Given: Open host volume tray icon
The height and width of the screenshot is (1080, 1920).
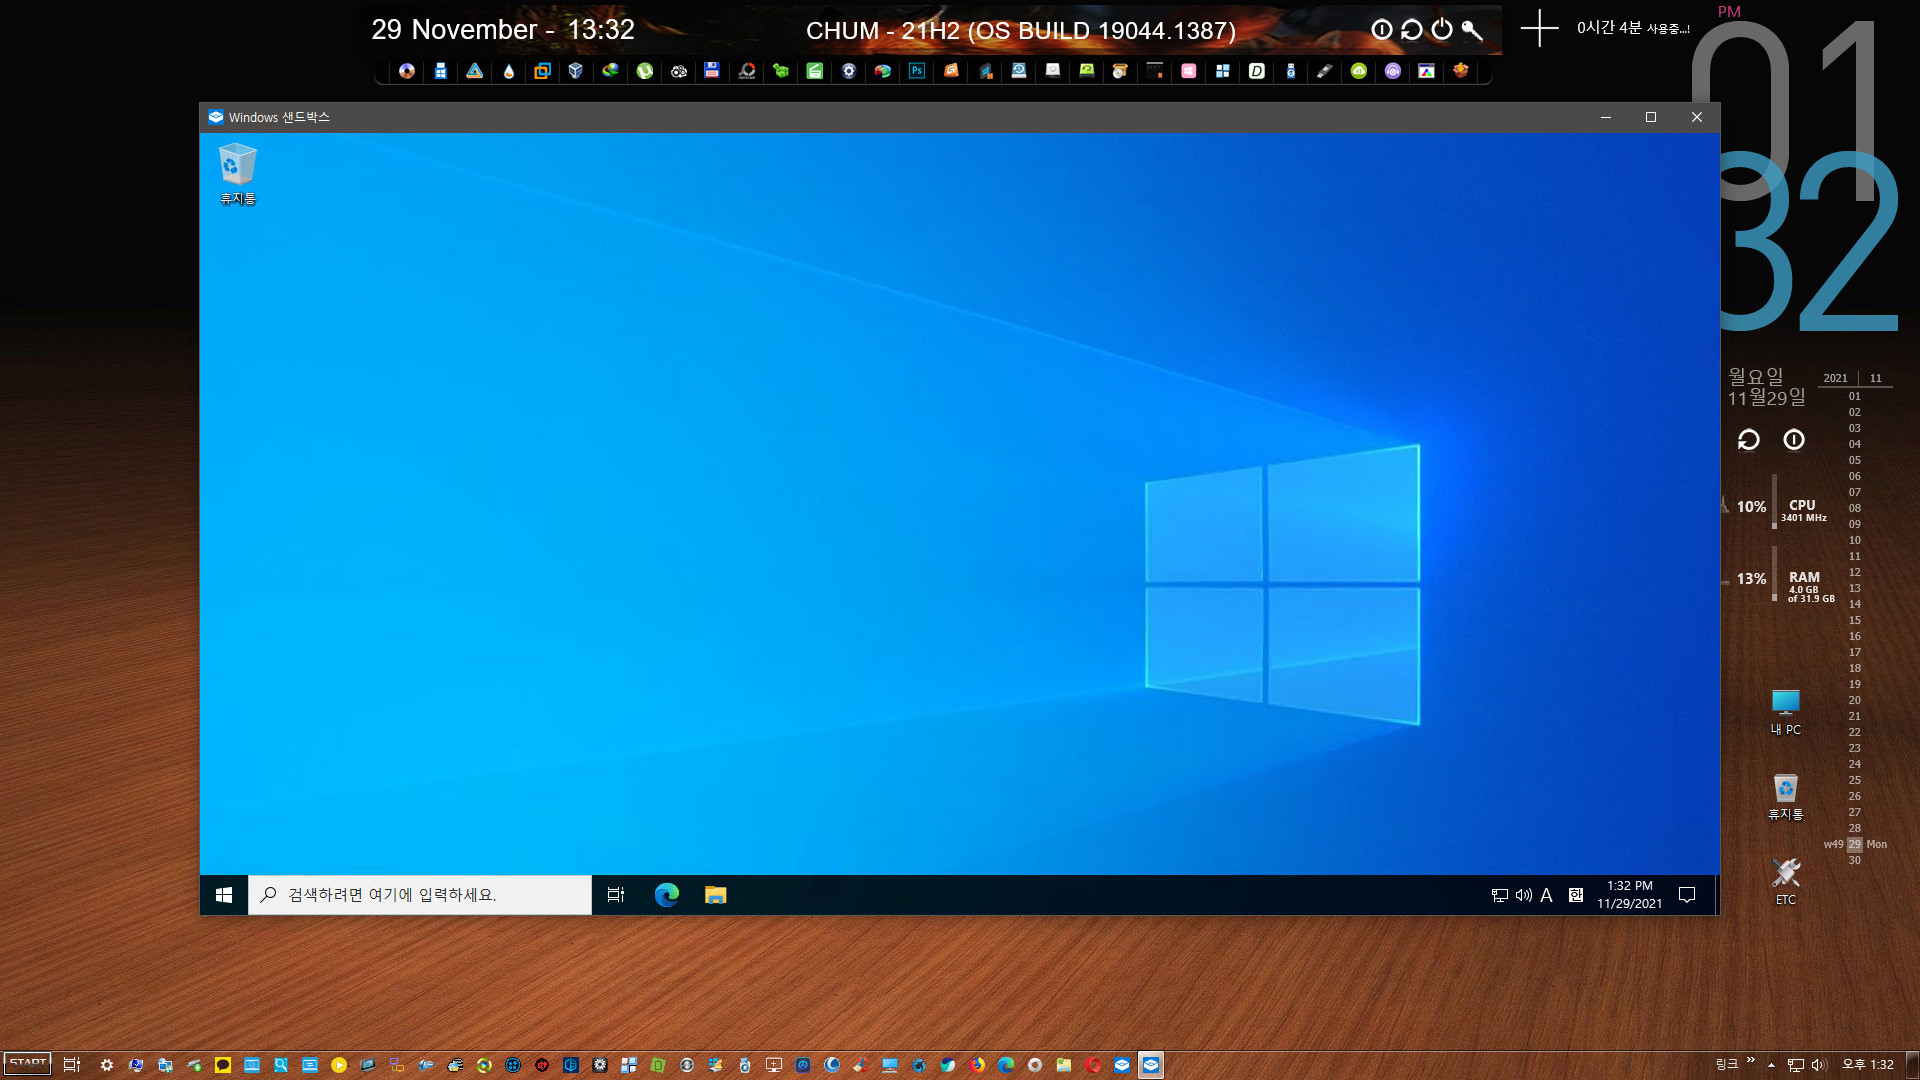Looking at the screenshot, I should (1819, 1065).
